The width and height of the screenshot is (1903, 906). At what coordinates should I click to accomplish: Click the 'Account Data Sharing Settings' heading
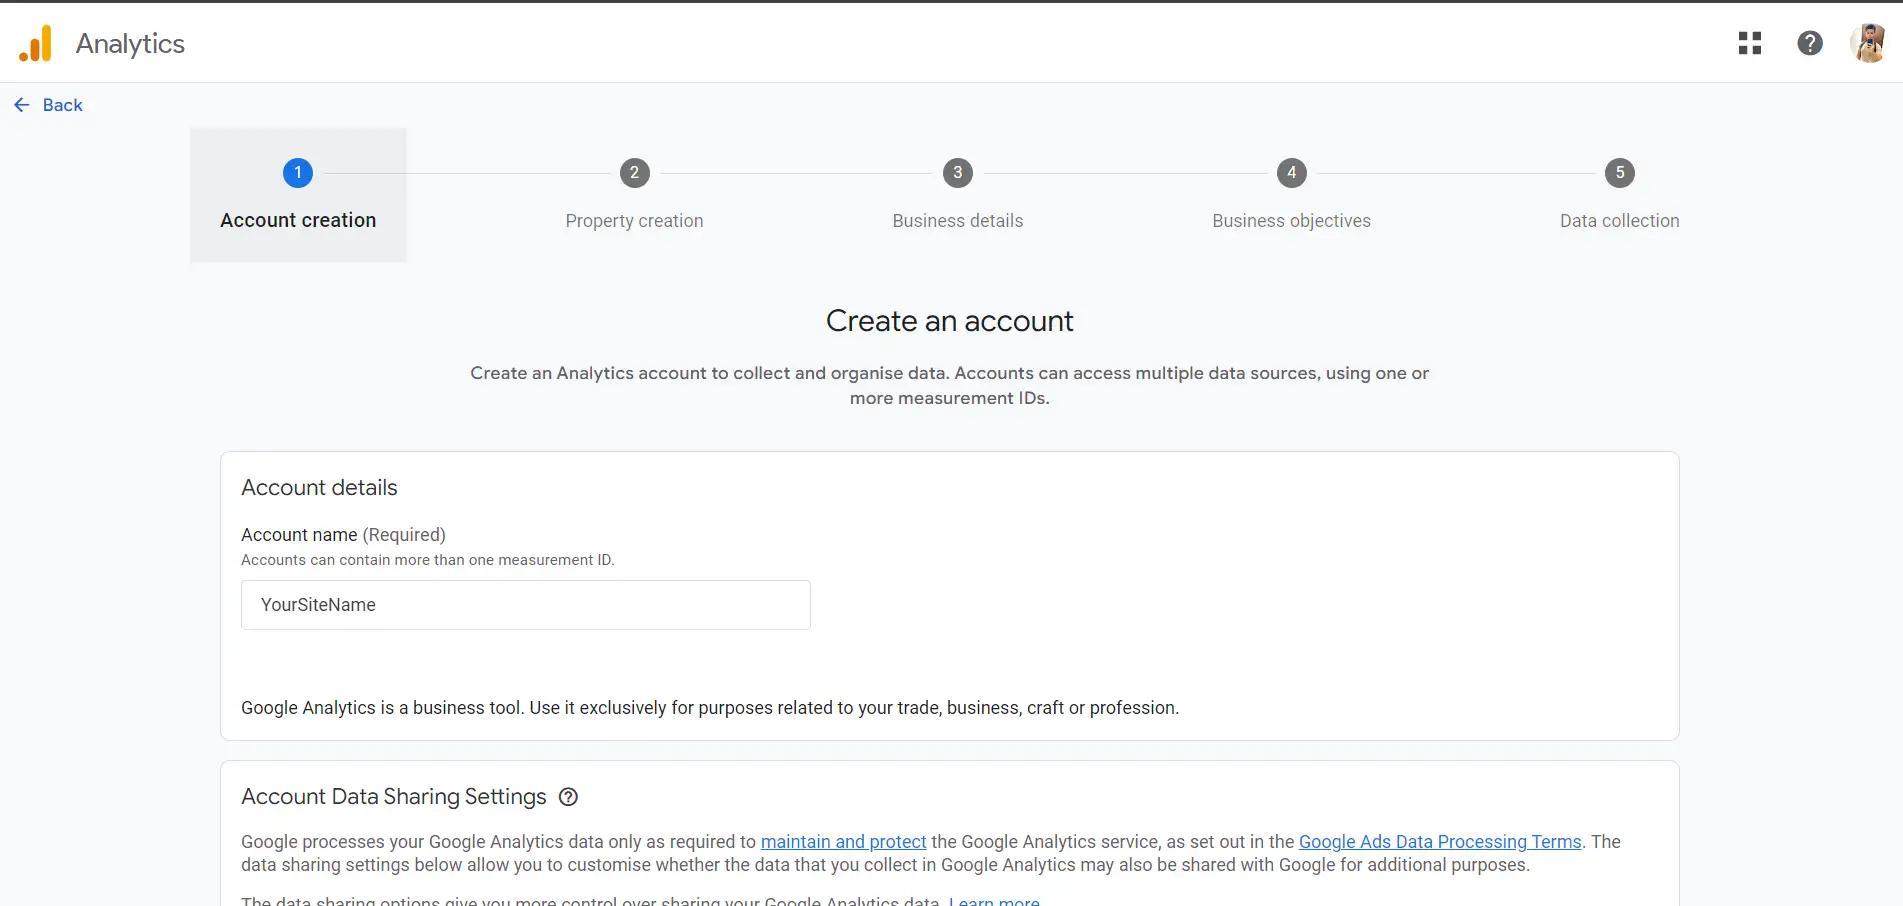click(394, 797)
